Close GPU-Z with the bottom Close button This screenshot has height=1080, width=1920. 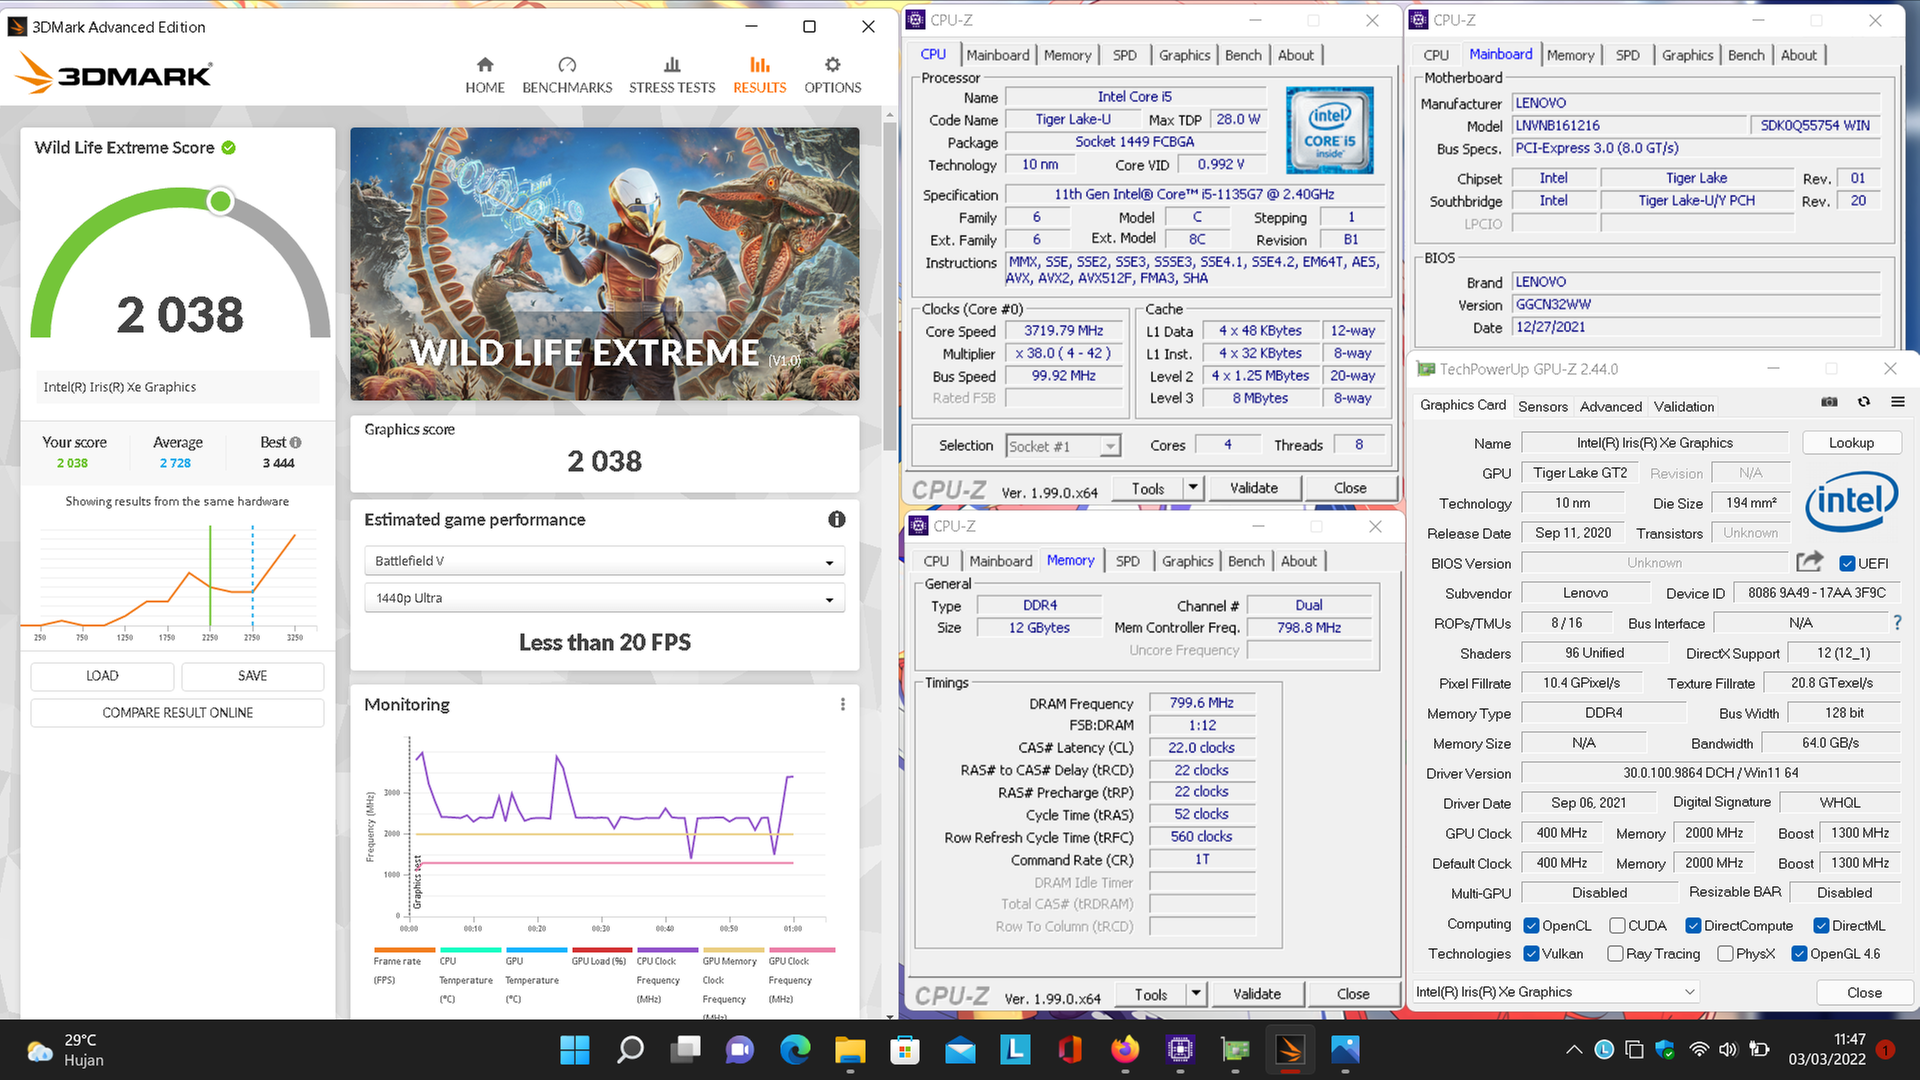[1864, 992]
